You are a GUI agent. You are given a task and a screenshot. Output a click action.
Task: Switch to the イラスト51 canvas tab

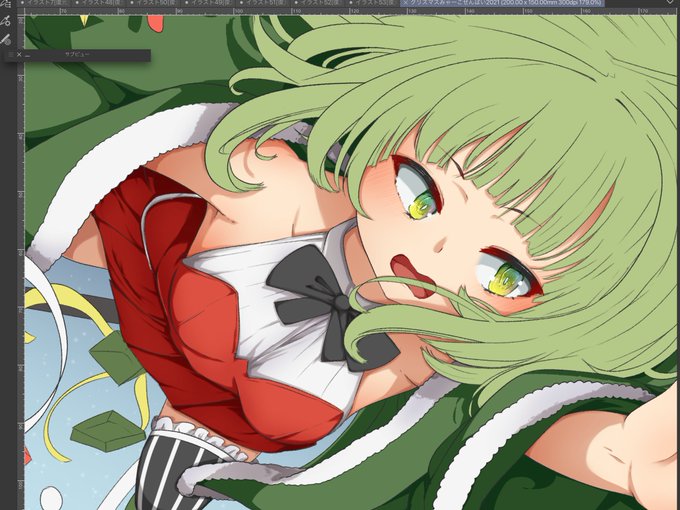(x=263, y=3)
